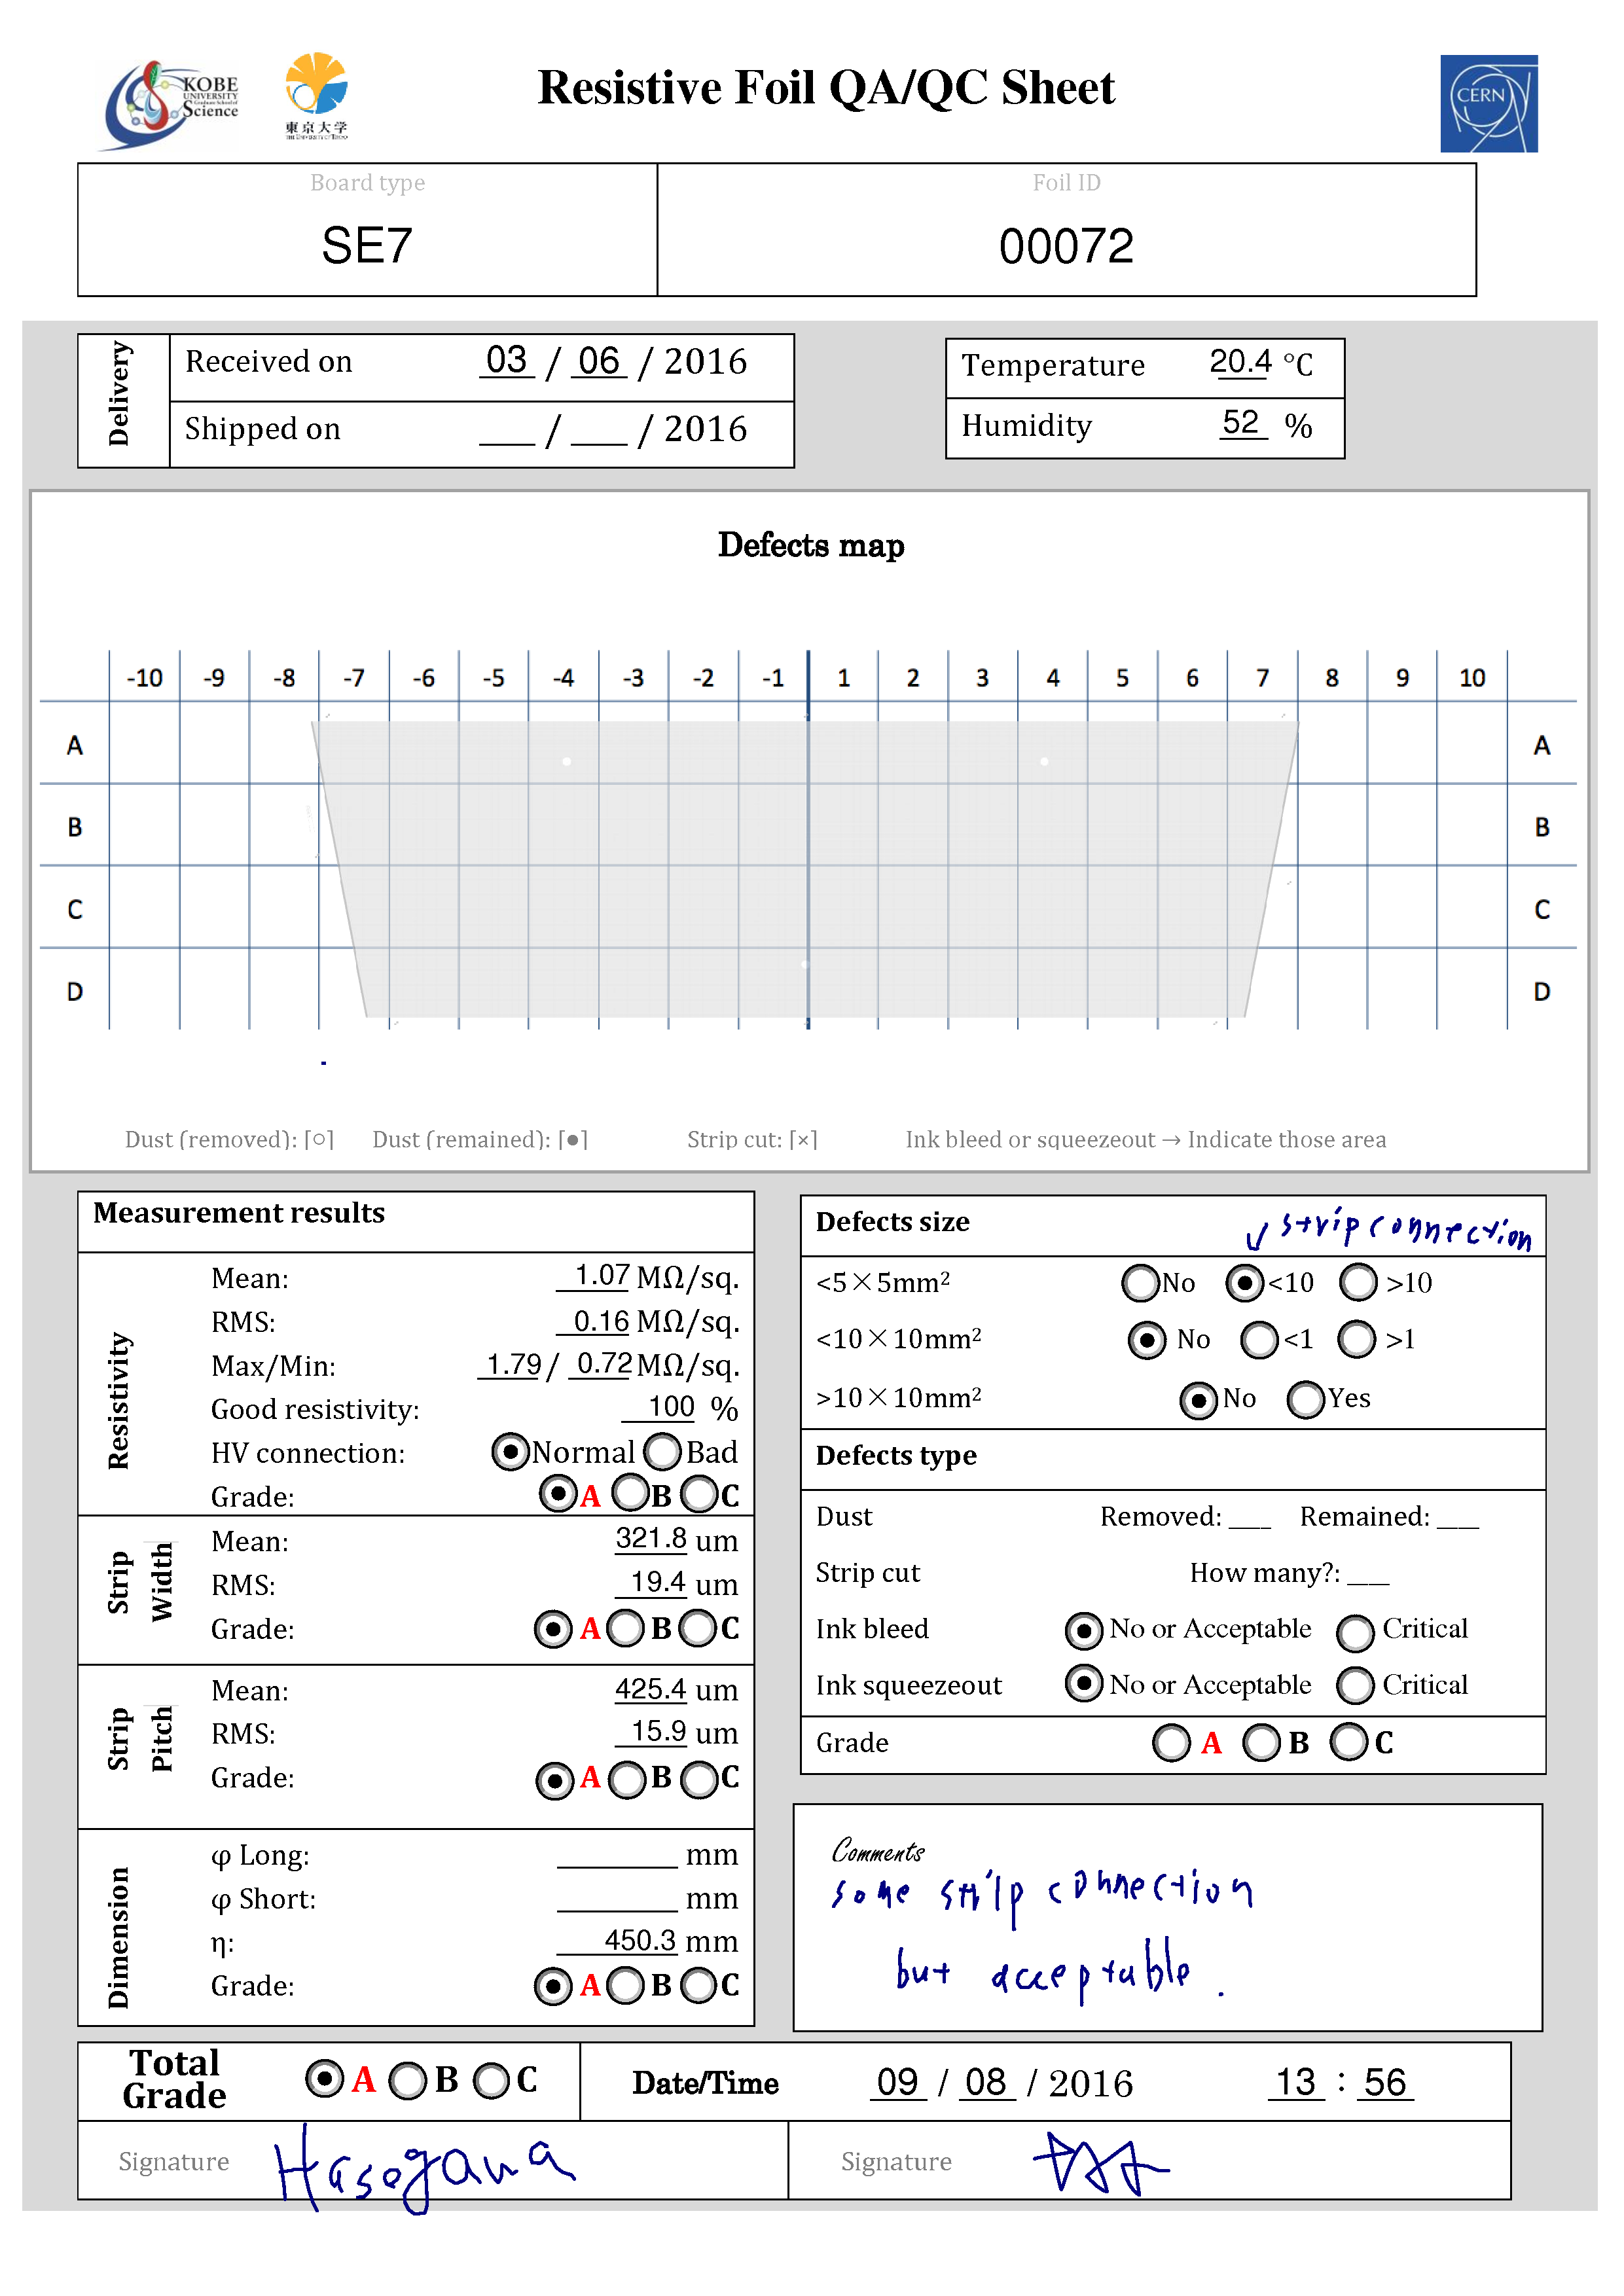
Task: Click the CERN logo
Action: [x=1488, y=103]
